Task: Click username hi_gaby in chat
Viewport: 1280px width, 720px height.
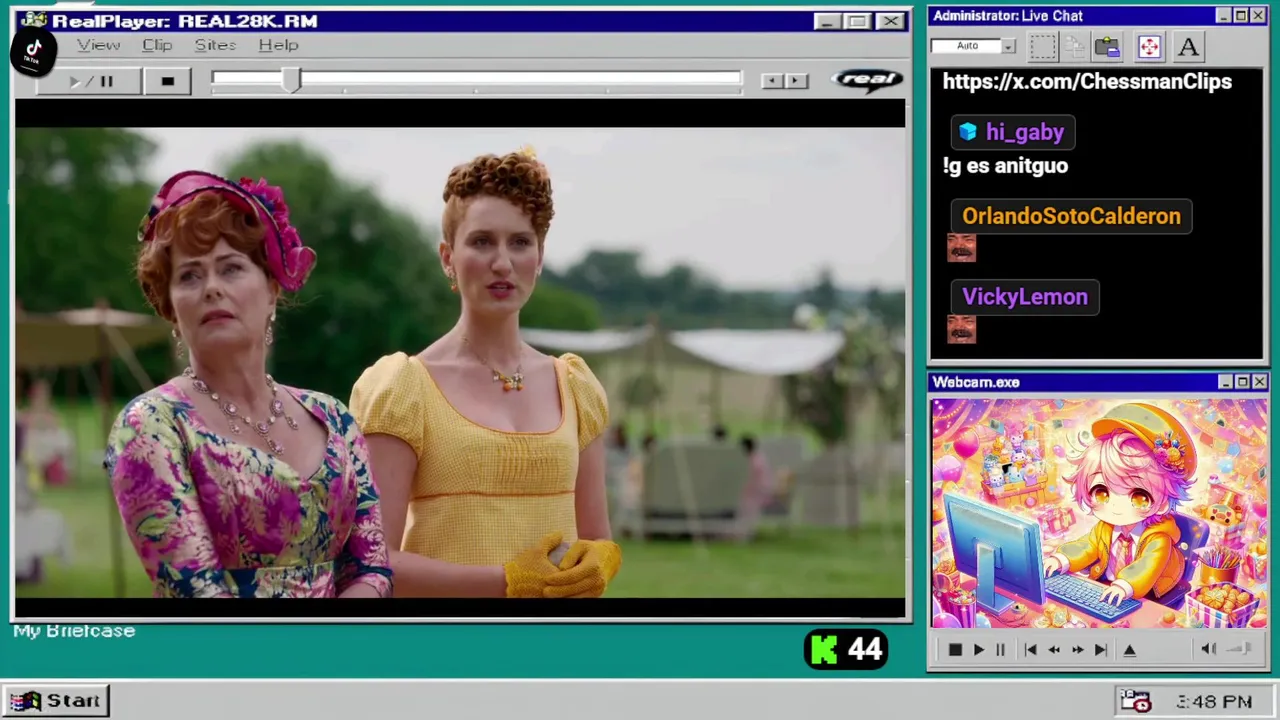Action: [x=1024, y=132]
